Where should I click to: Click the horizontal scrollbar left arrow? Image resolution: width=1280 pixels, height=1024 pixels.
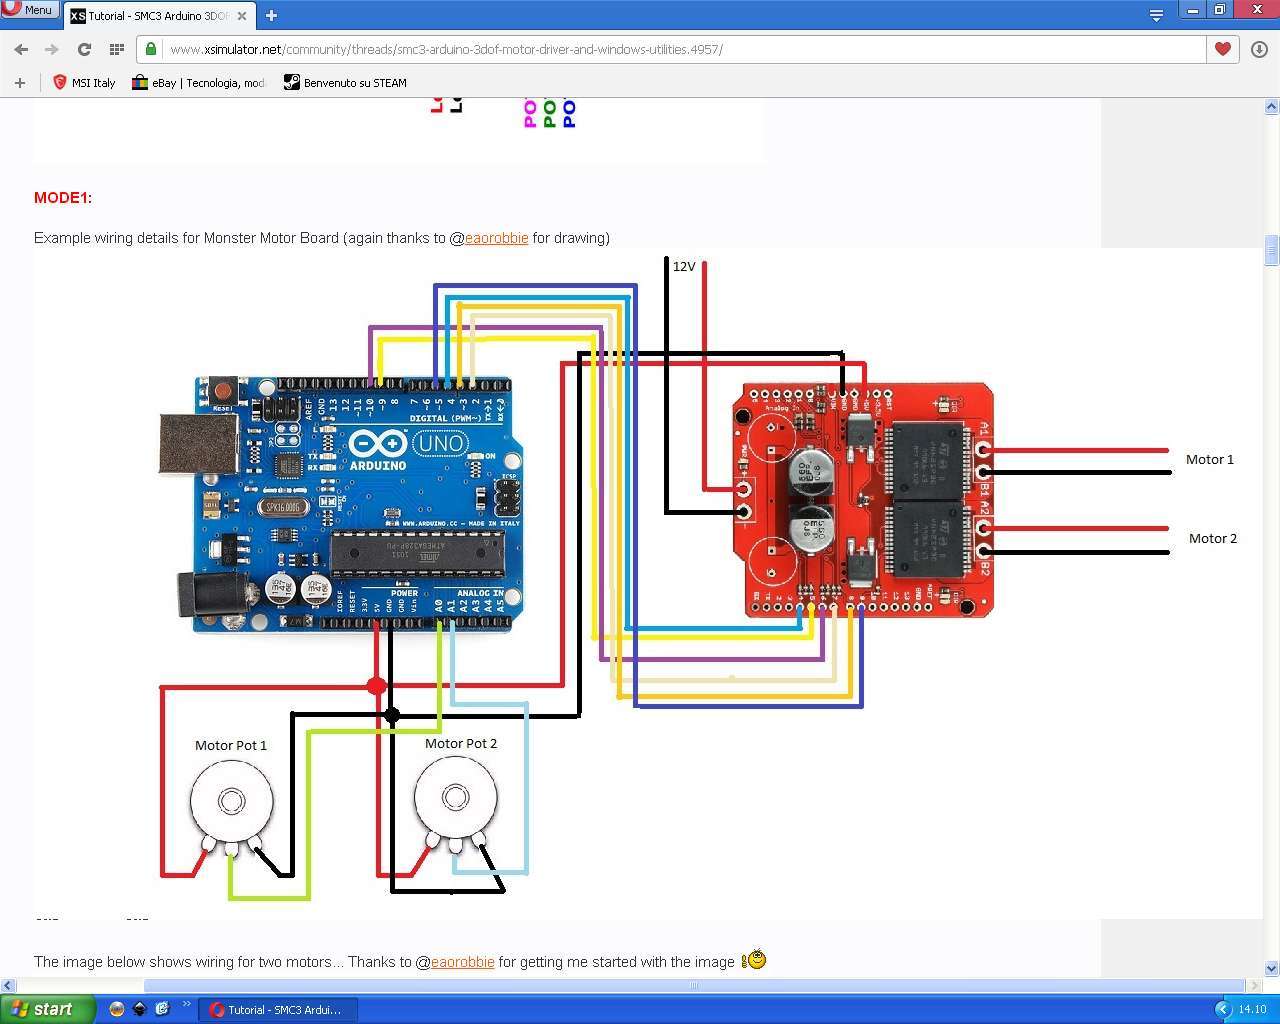(x=8, y=985)
